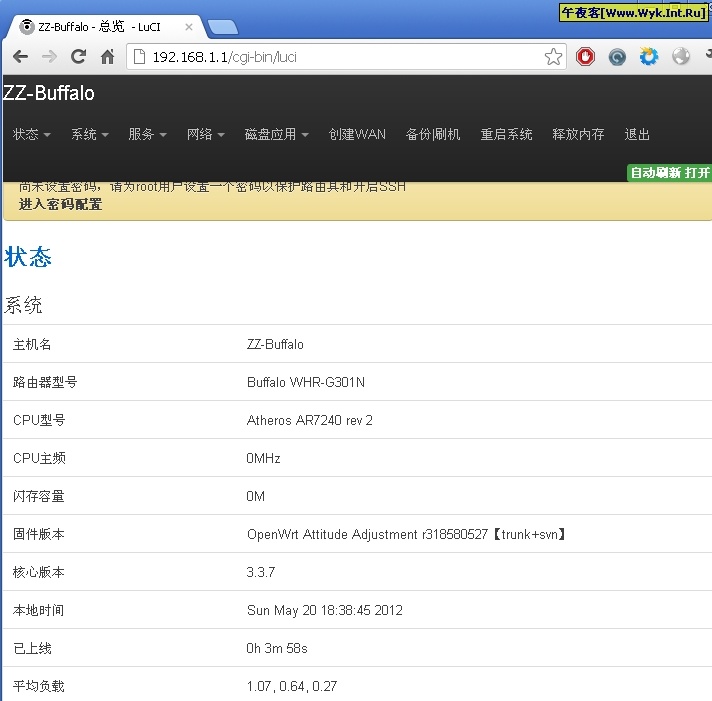Click the 主机名 row label
This screenshot has height=701, width=712.
point(32,344)
